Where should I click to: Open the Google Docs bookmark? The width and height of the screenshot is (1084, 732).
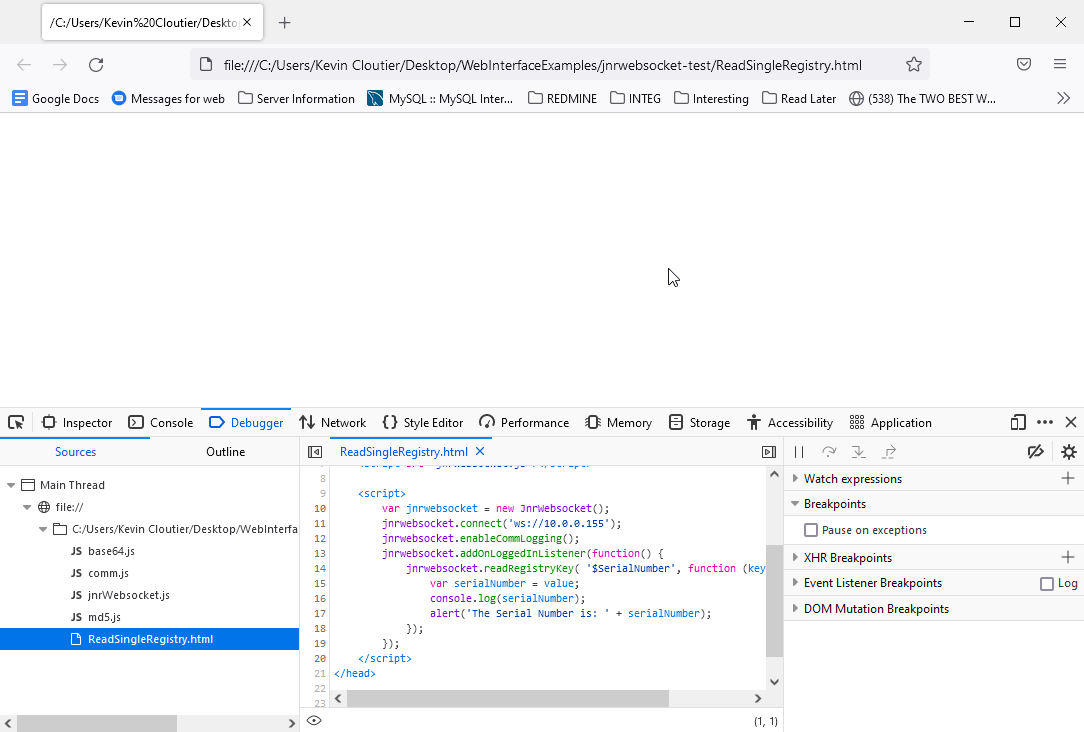(55, 98)
